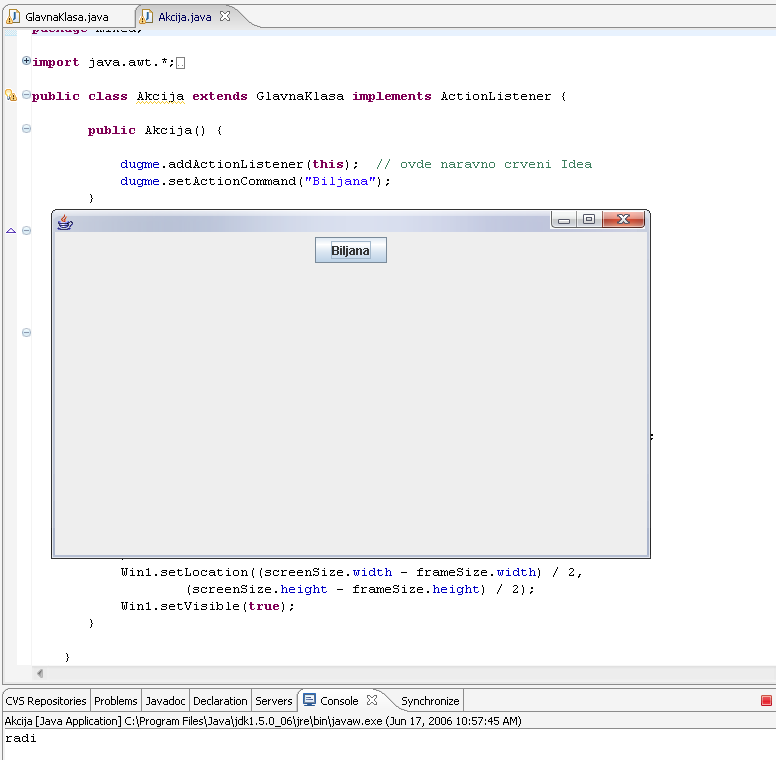Click the warning marker beside class Akcija

[x=10, y=95]
